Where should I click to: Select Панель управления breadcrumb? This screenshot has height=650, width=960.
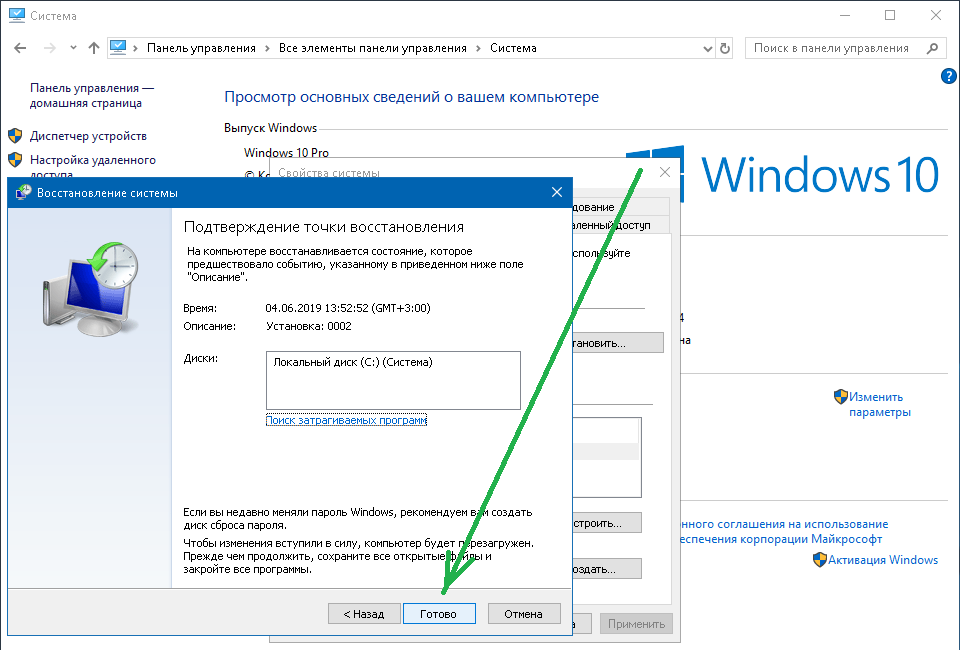tap(201, 48)
